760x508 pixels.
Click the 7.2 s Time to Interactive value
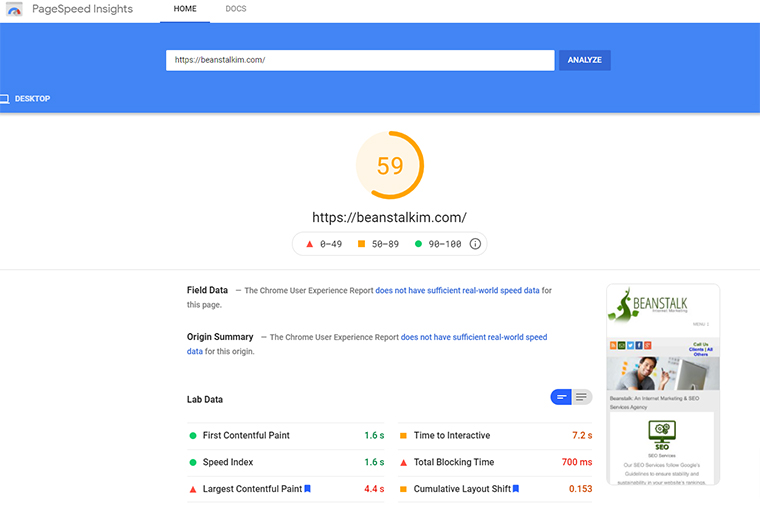point(582,435)
